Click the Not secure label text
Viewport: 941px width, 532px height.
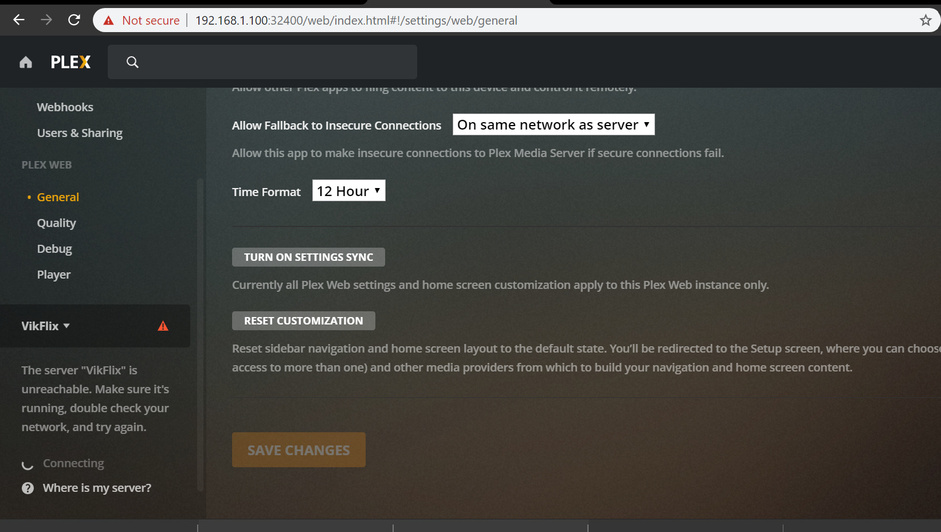point(151,20)
